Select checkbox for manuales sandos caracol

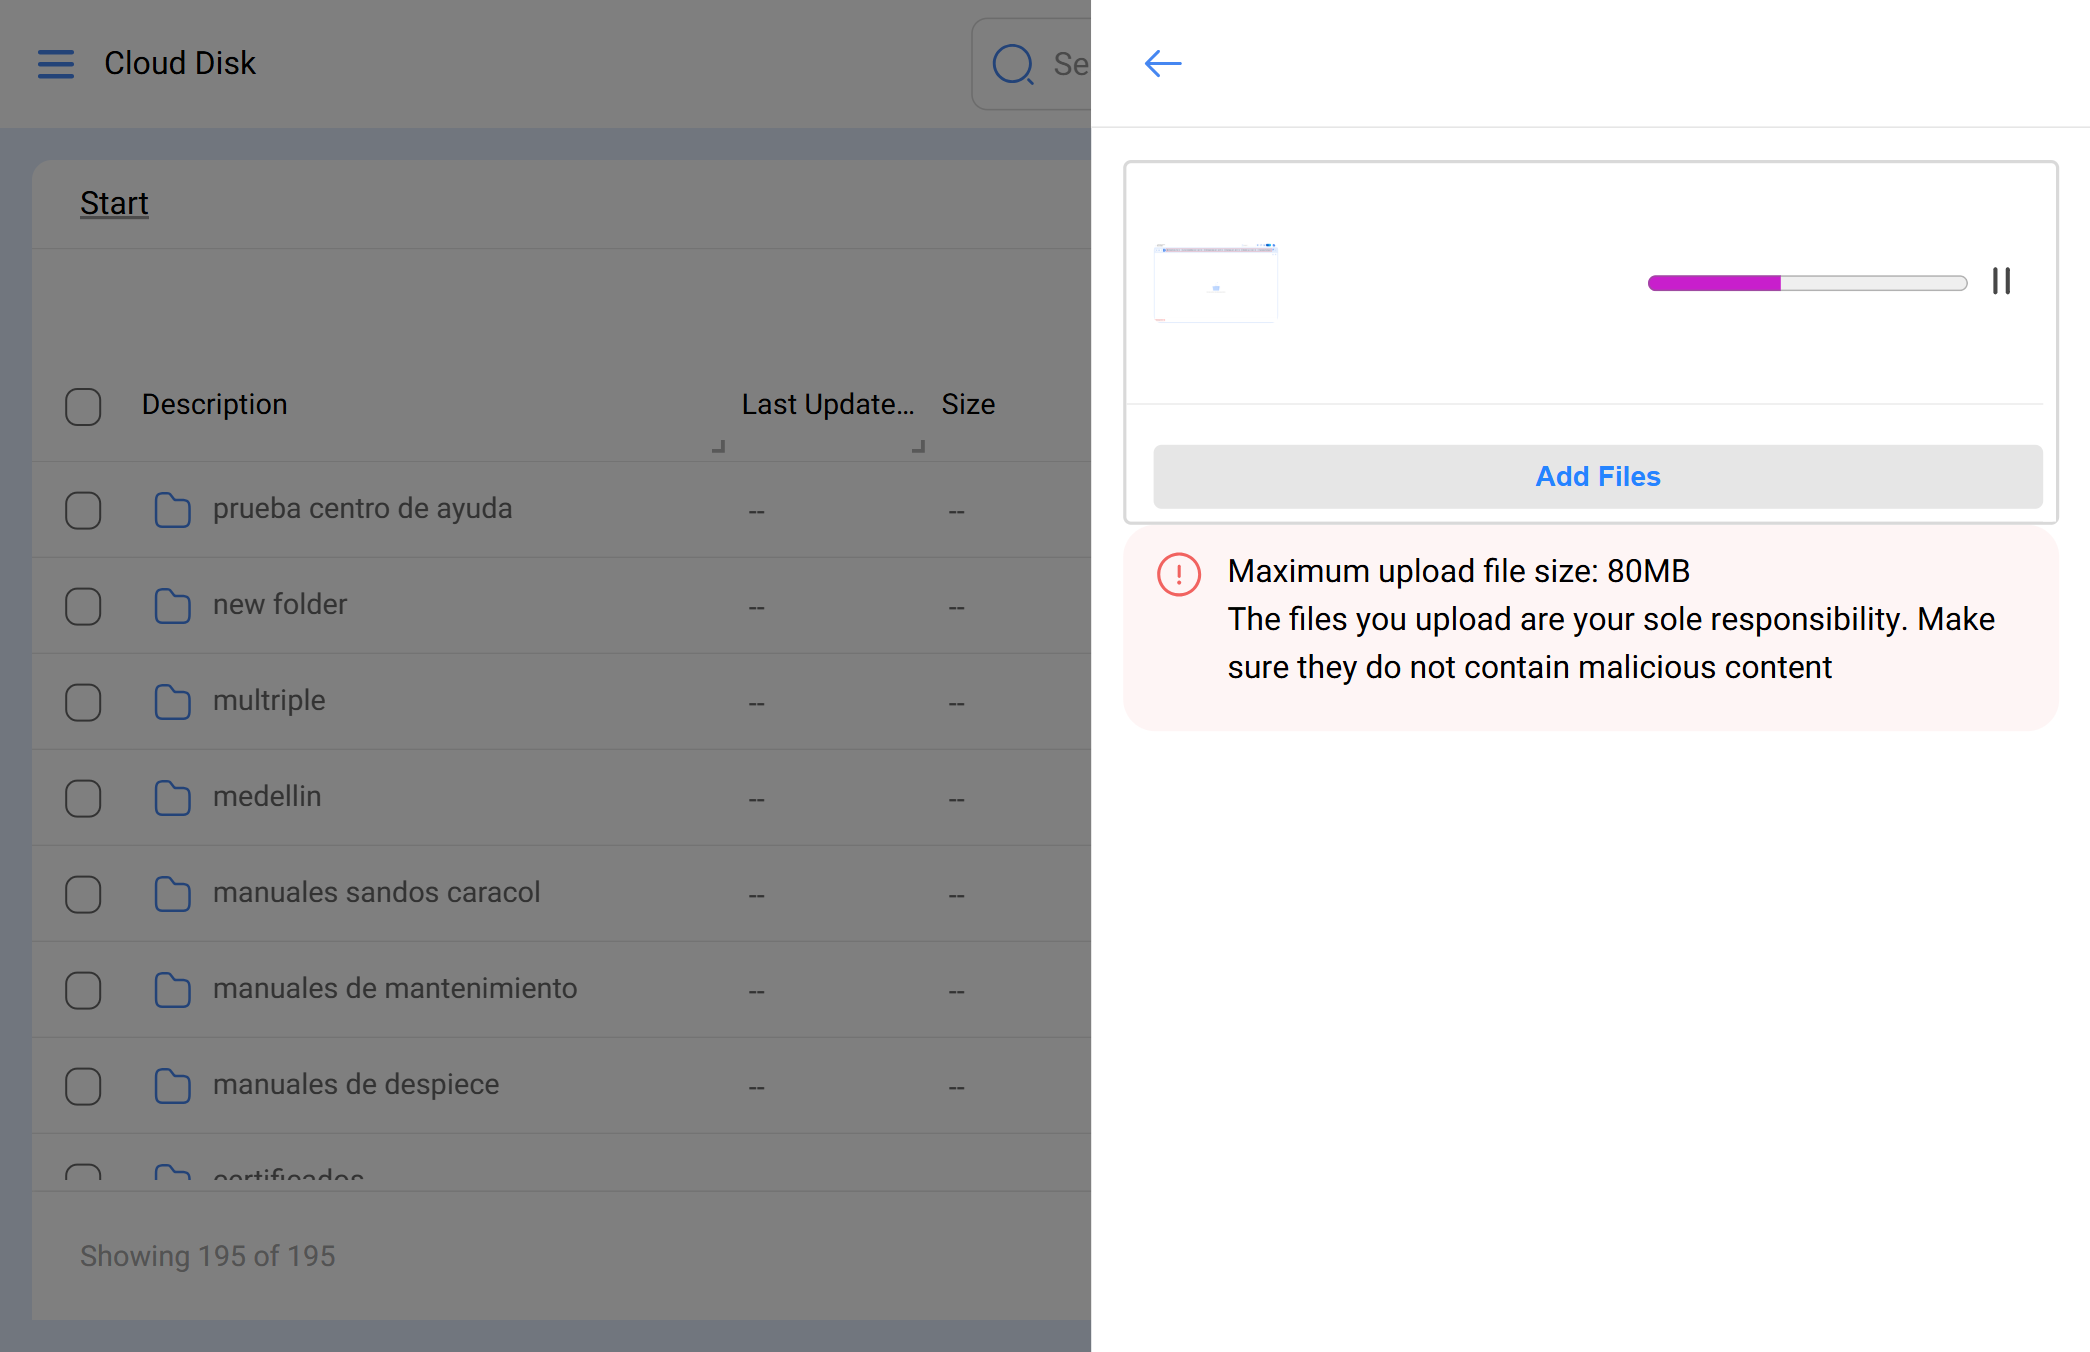[83, 894]
